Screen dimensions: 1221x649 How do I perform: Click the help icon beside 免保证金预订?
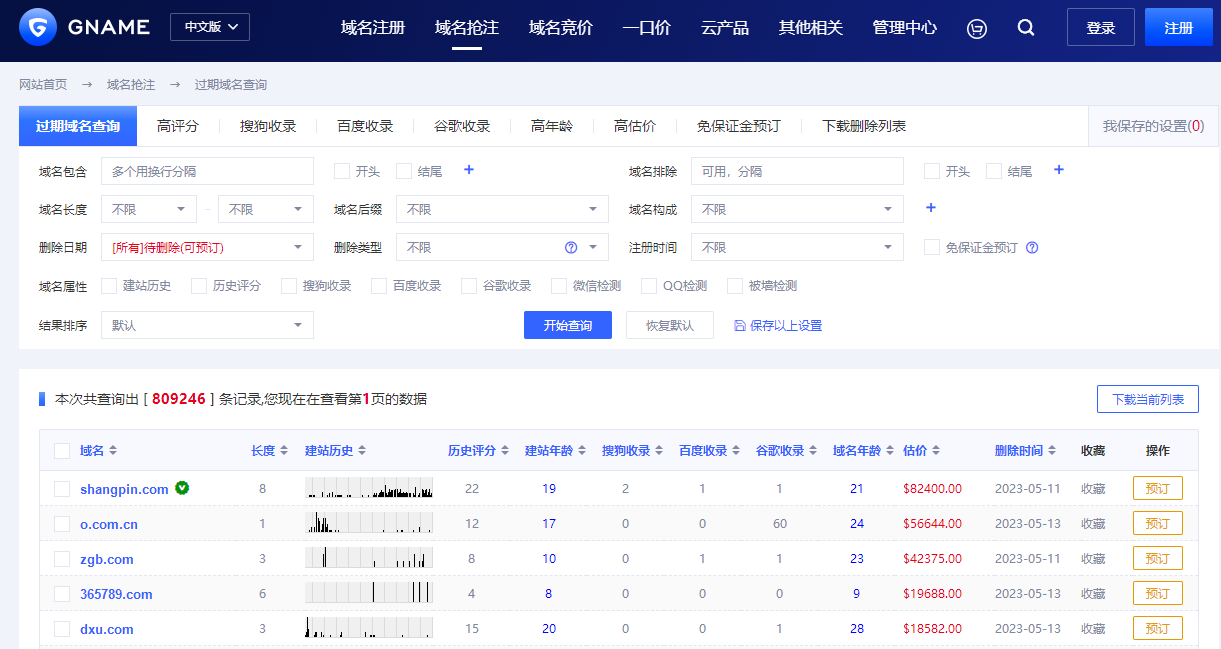1031,247
